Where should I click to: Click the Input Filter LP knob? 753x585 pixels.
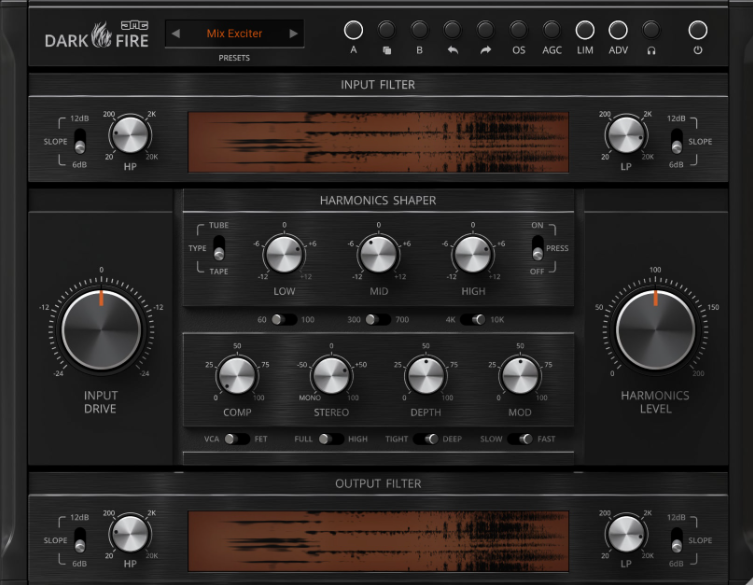click(626, 135)
